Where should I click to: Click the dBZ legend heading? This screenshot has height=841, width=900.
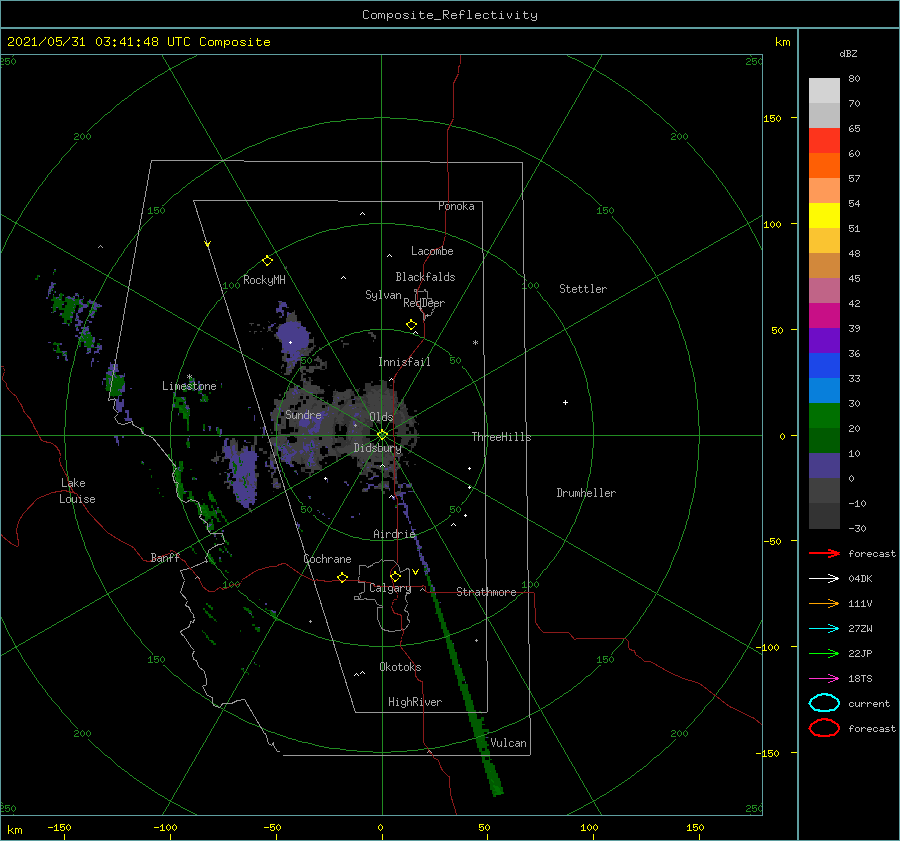[x=848, y=53]
